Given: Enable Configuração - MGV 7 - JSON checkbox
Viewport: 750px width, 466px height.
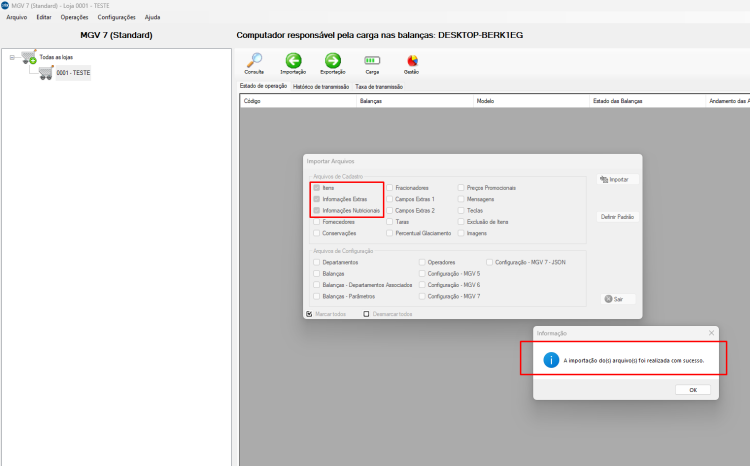Looking at the screenshot, I should (489, 262).
